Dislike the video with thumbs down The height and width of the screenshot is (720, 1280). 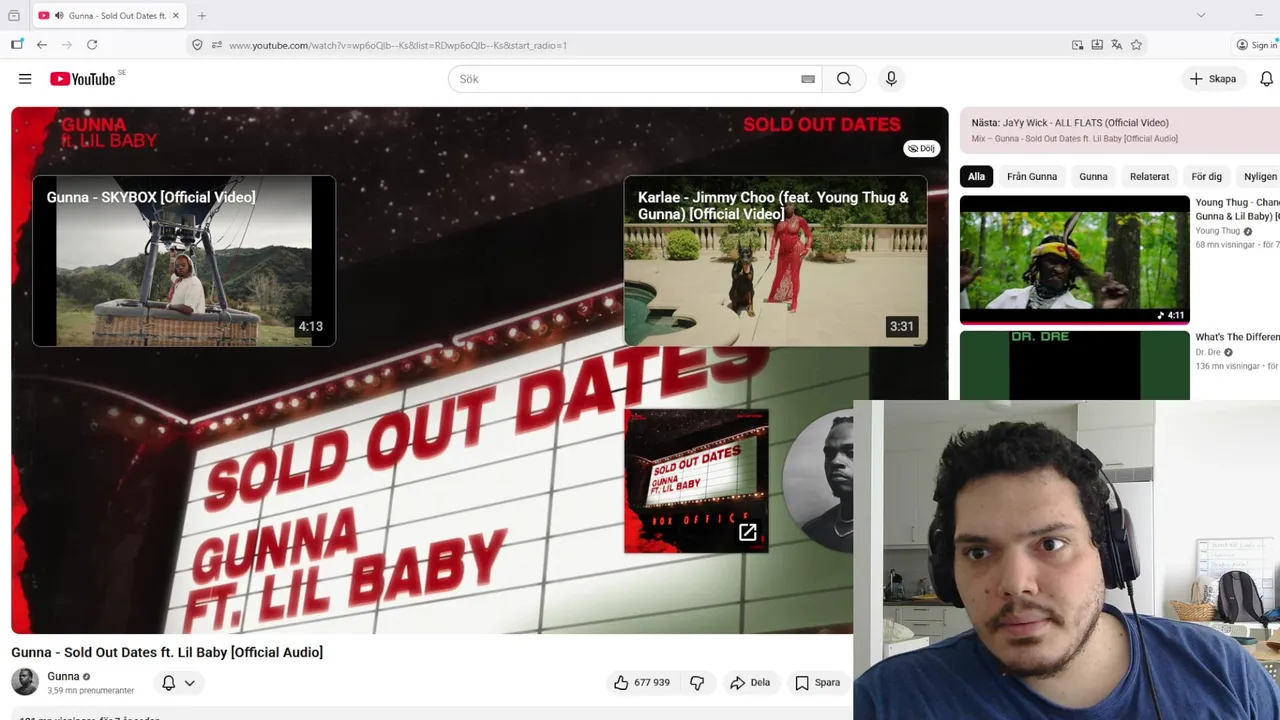[x=697, y=683]
